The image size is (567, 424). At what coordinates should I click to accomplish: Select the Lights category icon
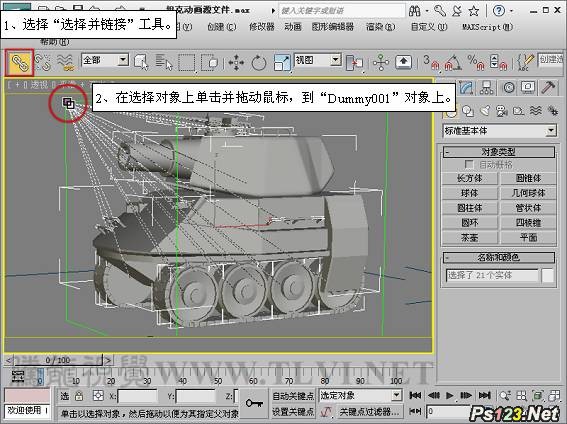click(485, 111)
